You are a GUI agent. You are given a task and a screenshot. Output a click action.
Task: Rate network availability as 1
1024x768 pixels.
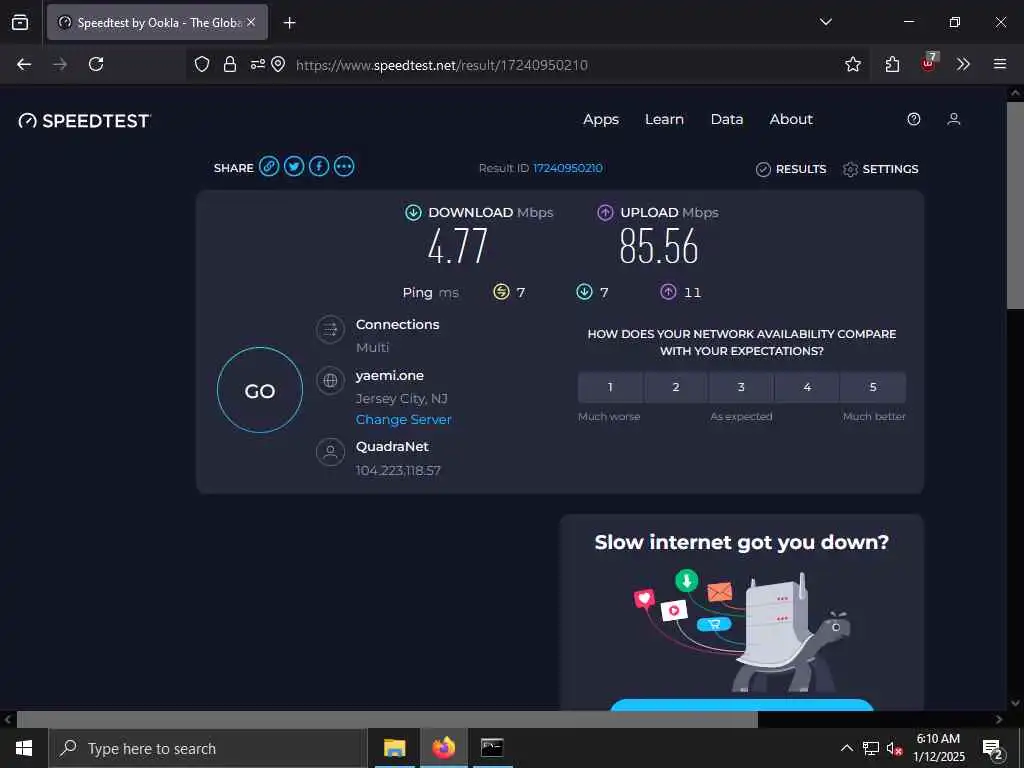pos(610,387)
